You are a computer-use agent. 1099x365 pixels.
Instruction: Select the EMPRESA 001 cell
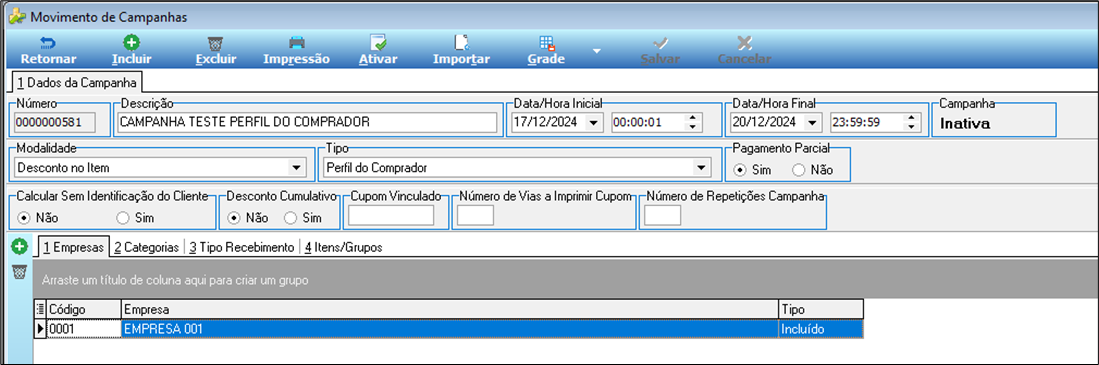(x=449, y=328)
